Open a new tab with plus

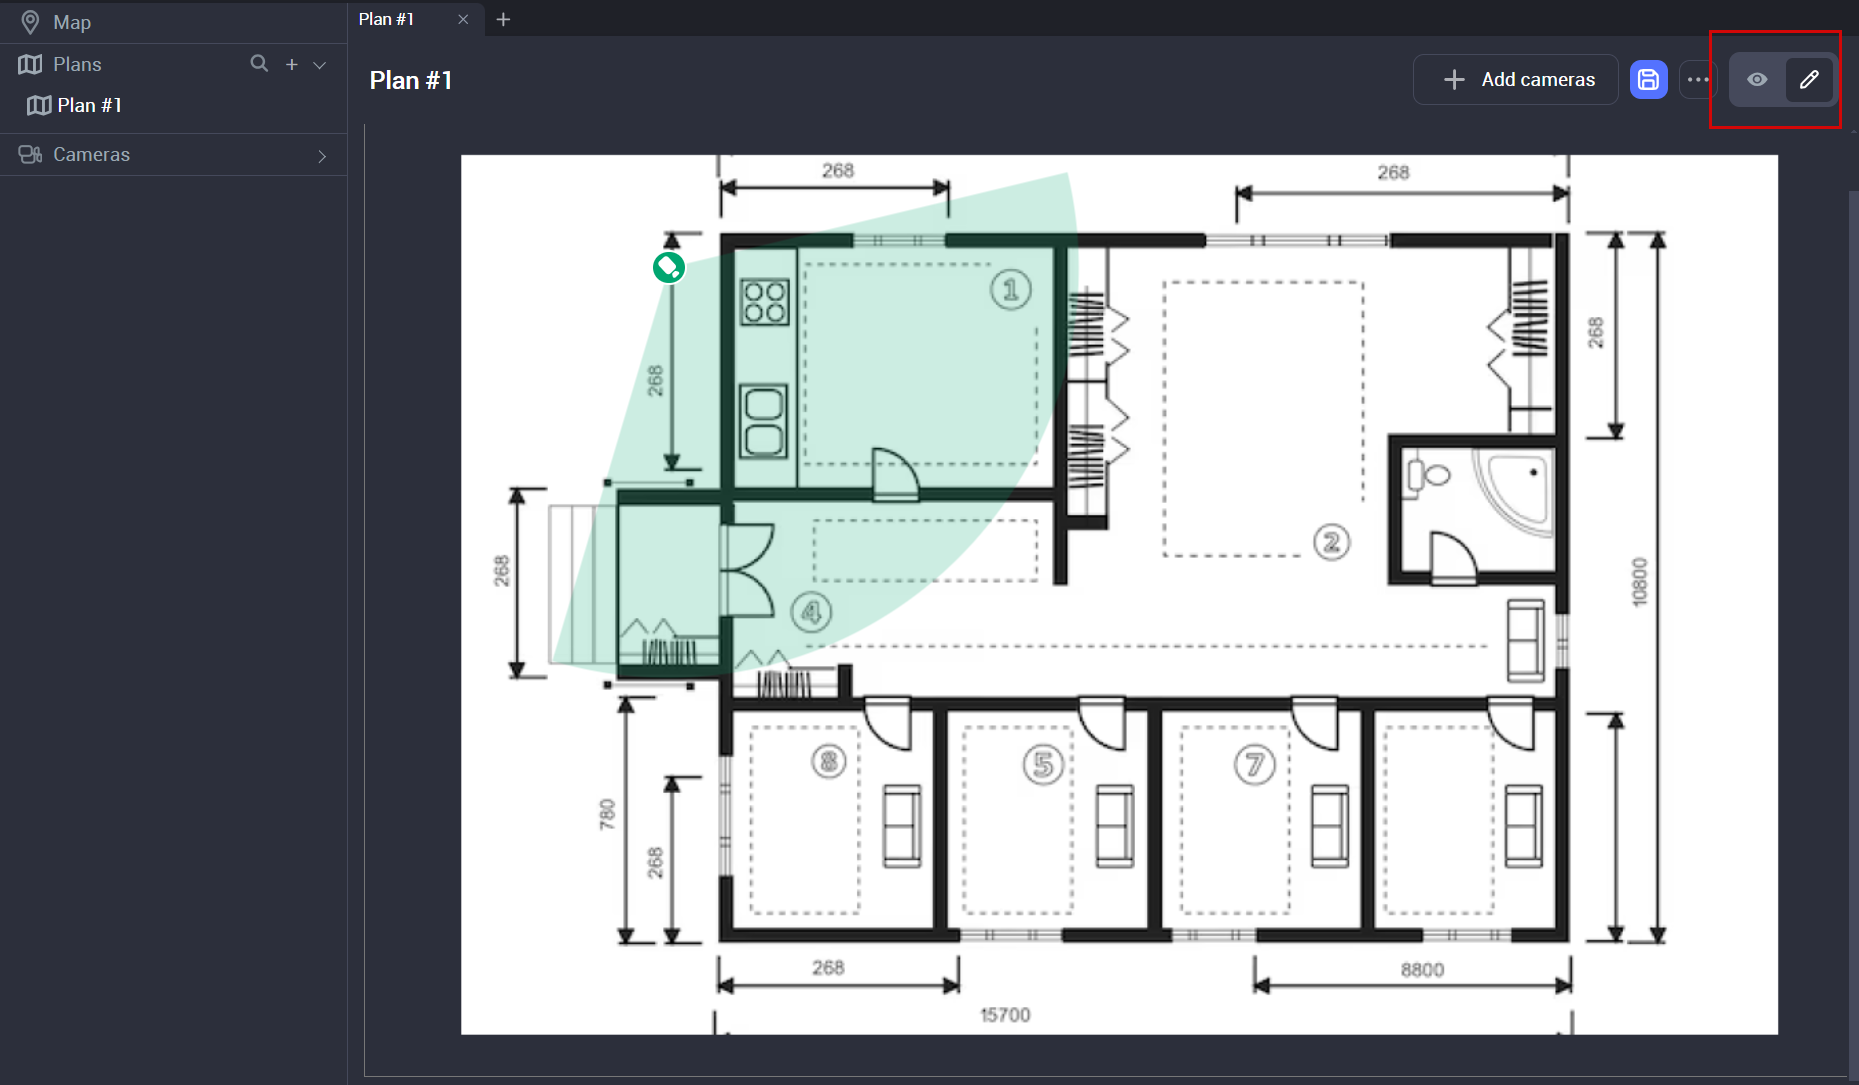(503, 19)
